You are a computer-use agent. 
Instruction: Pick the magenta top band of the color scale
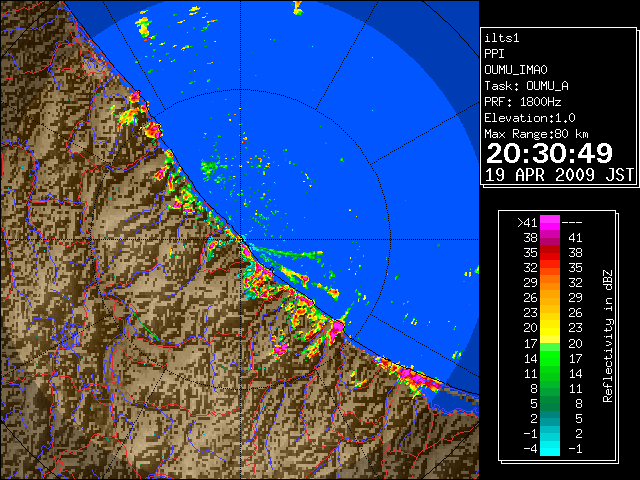[550, 222]
